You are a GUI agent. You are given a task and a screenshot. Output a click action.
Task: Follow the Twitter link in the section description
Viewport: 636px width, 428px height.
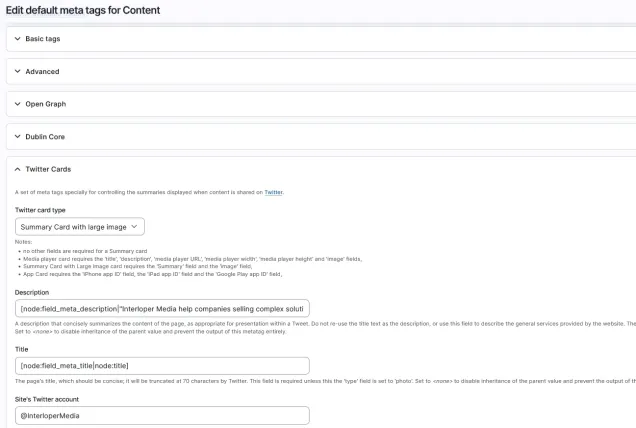(x=273, y=191)
